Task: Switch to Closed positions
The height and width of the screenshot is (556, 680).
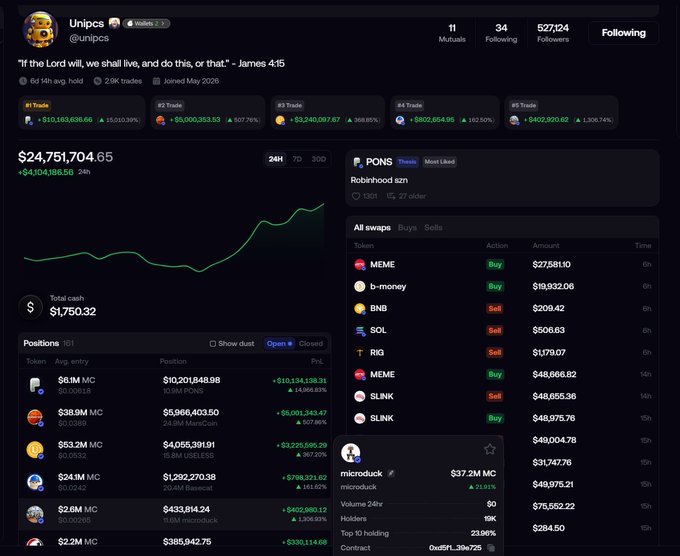Action: tap(311, 343)
